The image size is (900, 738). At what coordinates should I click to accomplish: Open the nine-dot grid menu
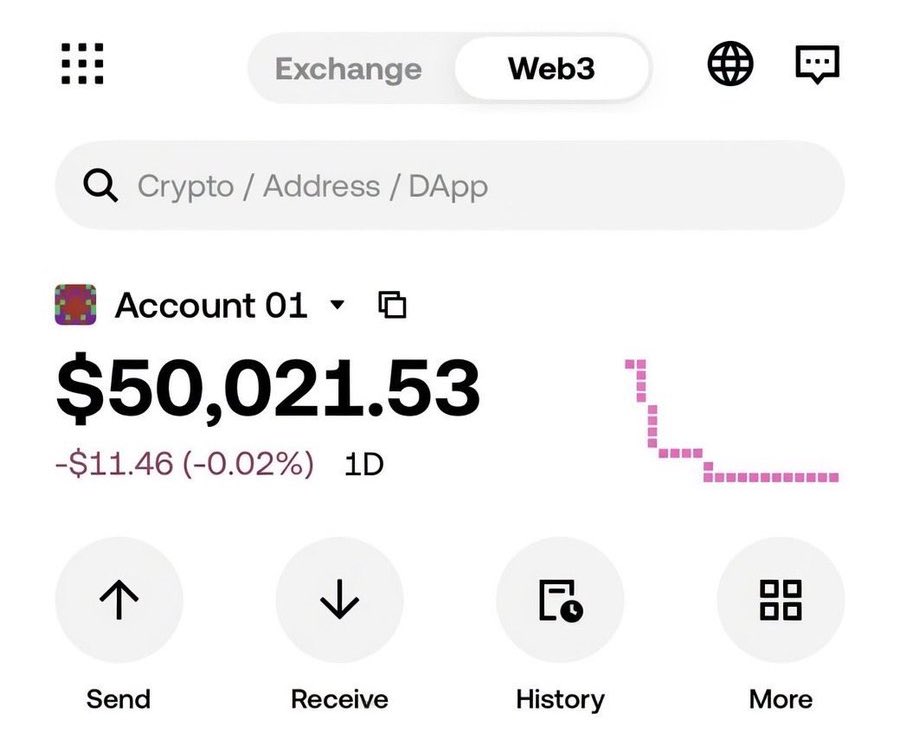82,65
